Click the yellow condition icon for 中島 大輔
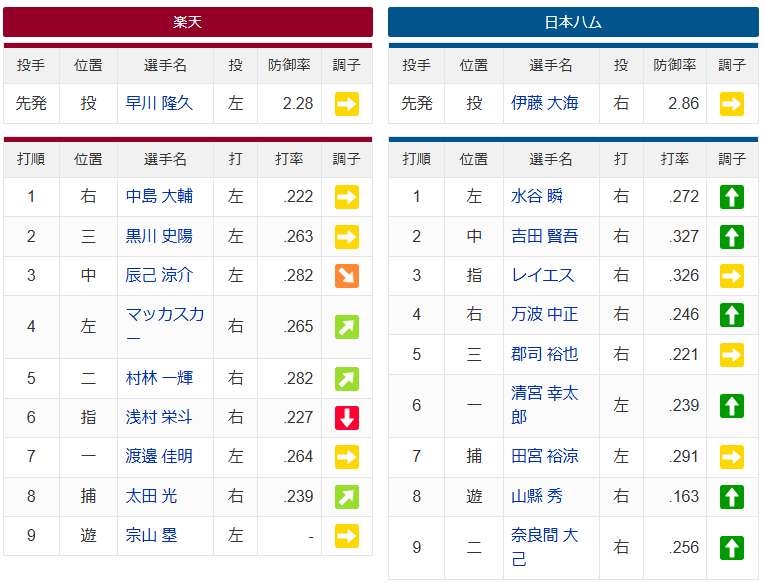 coord(347,196)
